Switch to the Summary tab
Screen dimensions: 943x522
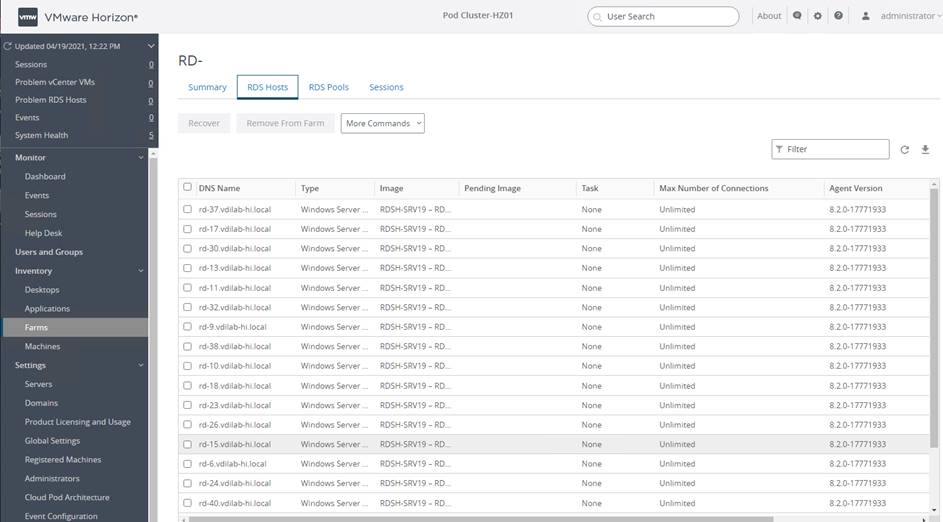[207, 87]
